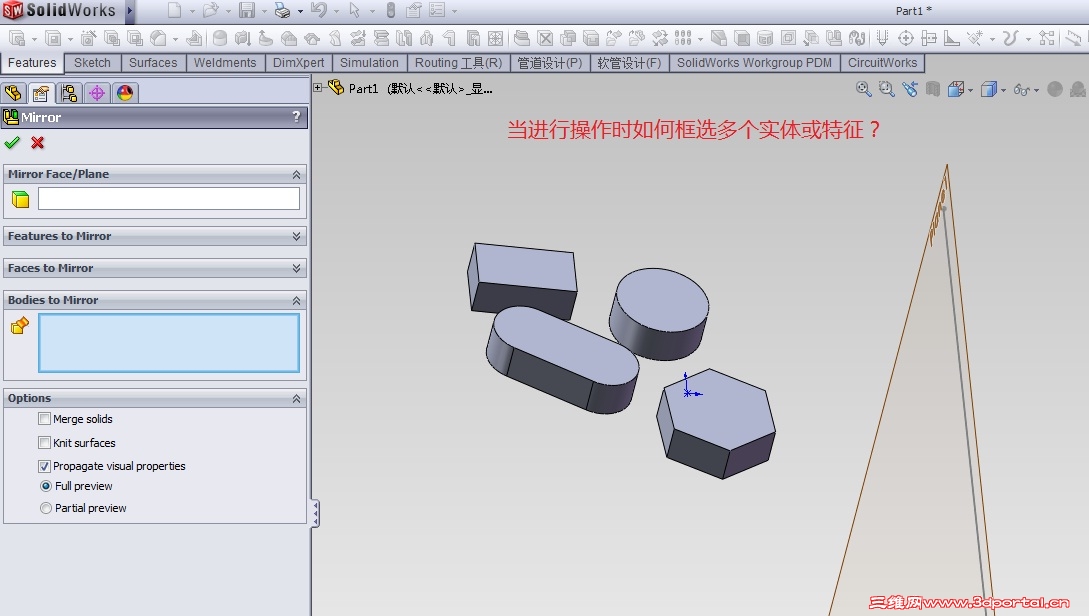Switch to the Sketch tab

point(92,63)
